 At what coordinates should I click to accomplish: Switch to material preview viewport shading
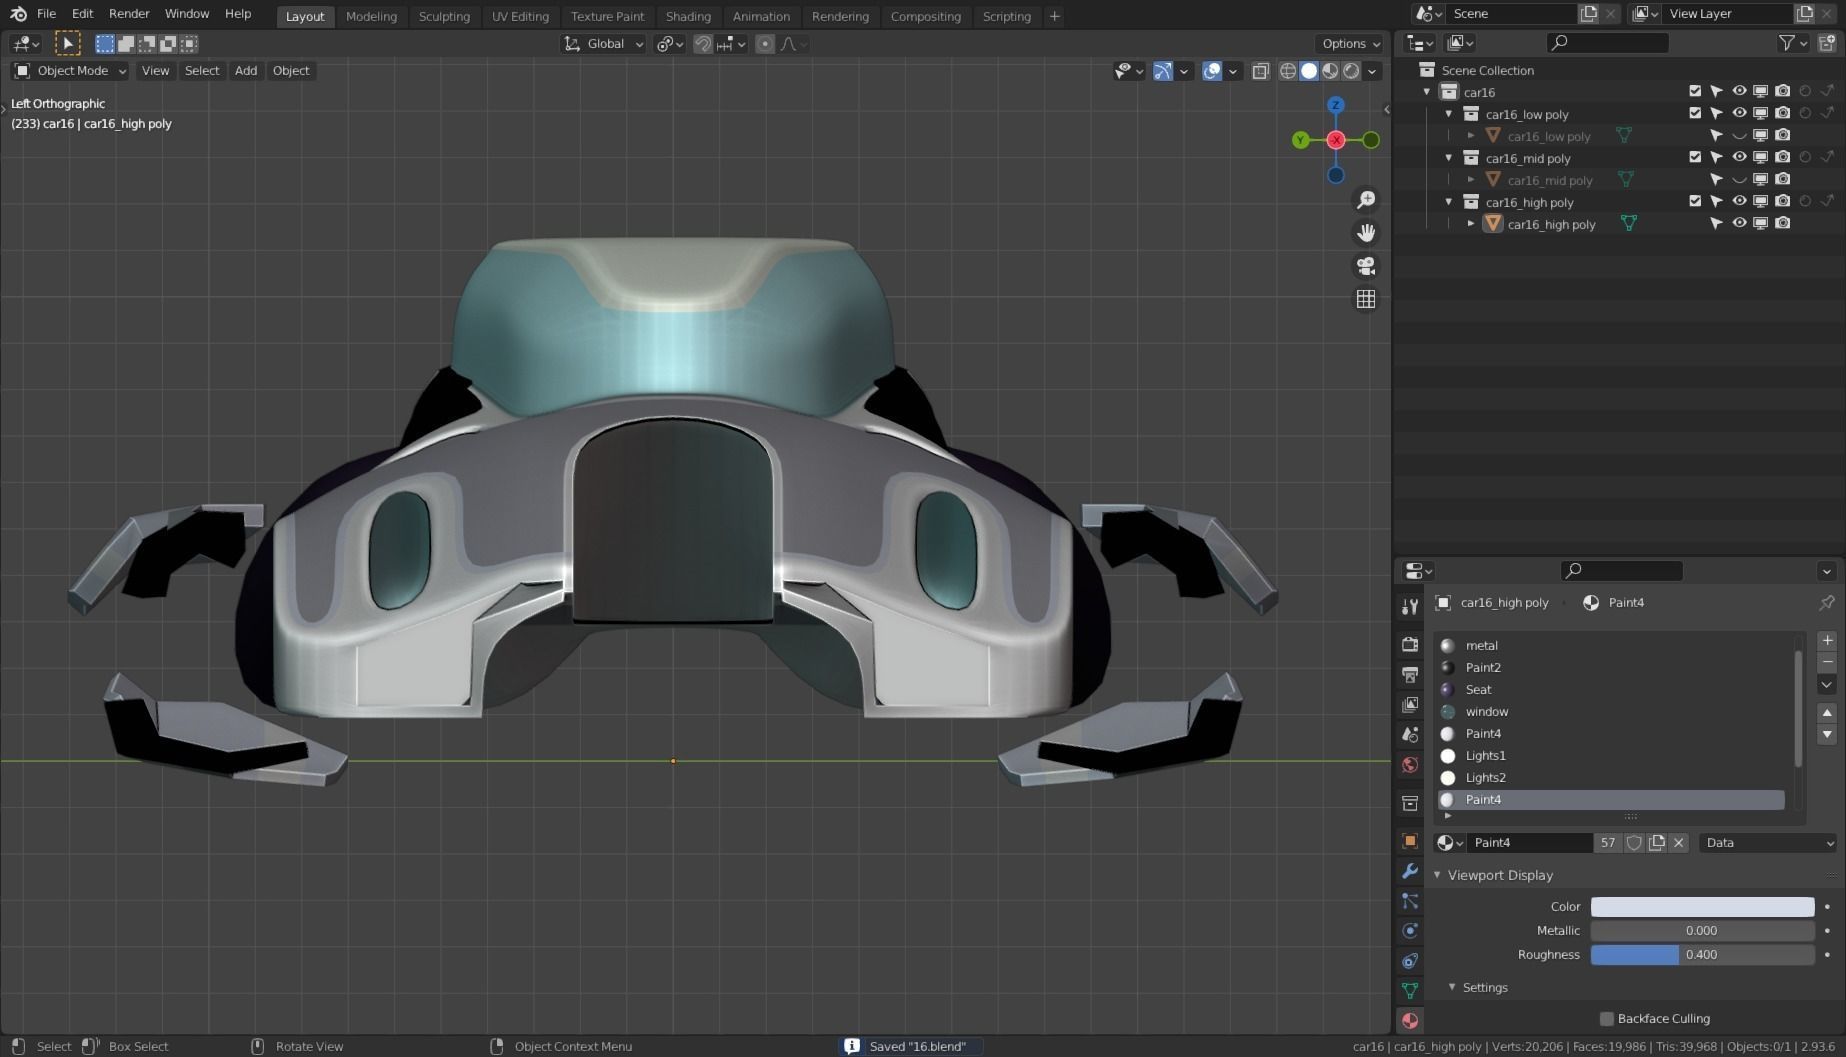tap(1330, 71)
